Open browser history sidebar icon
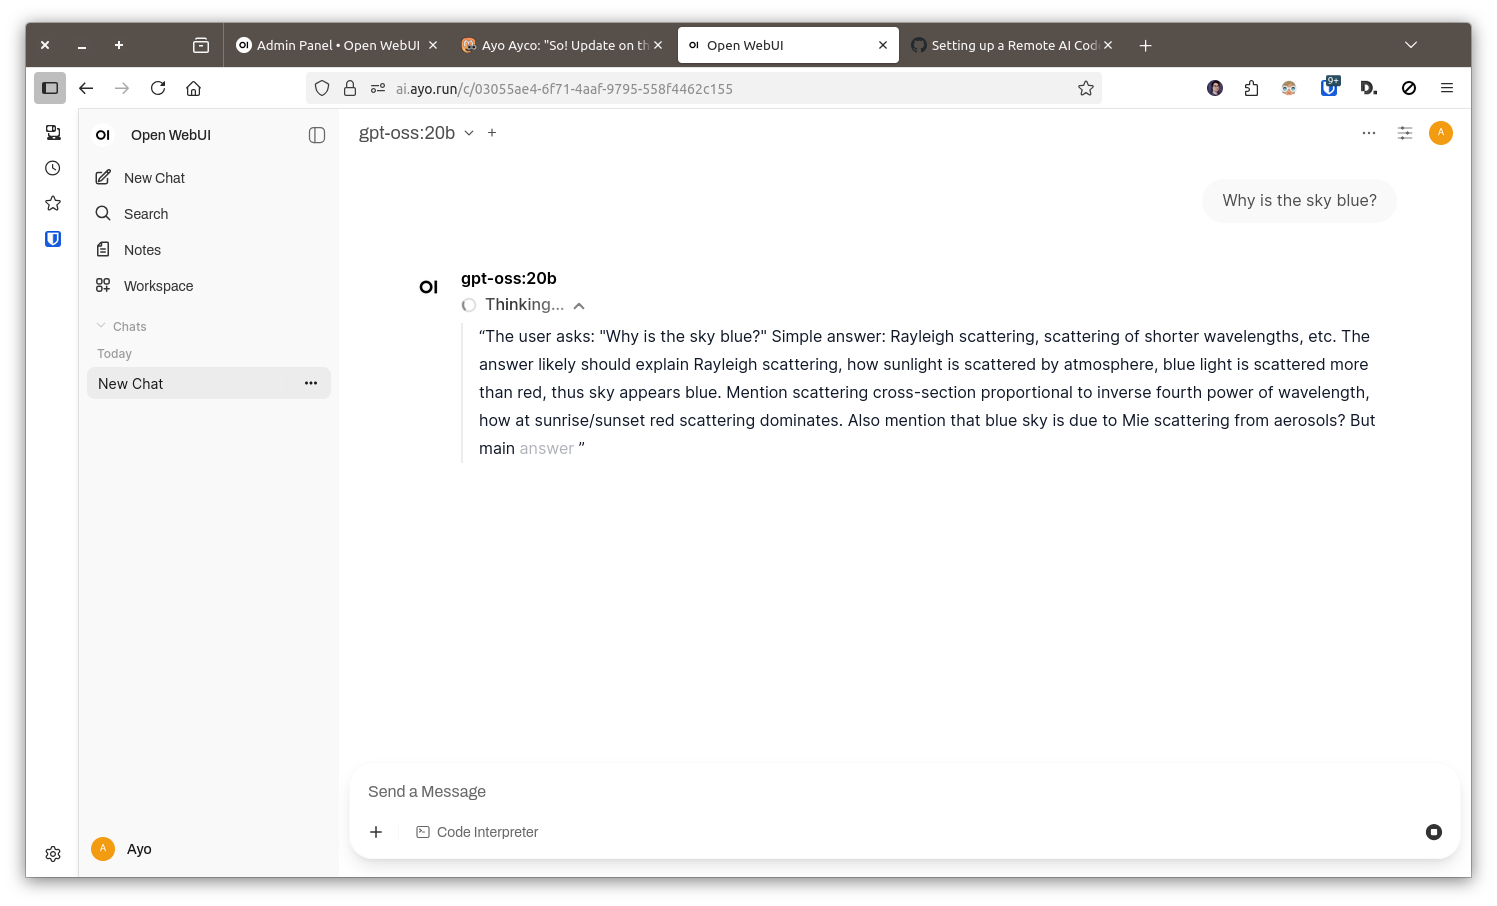 tap(53, 168)
